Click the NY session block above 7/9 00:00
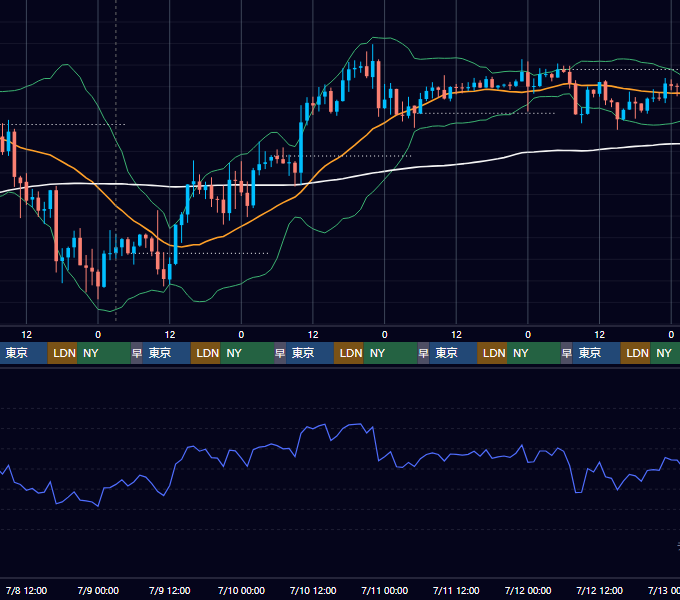The height and width of the screenshot is (600, 680). pos(104,353)
